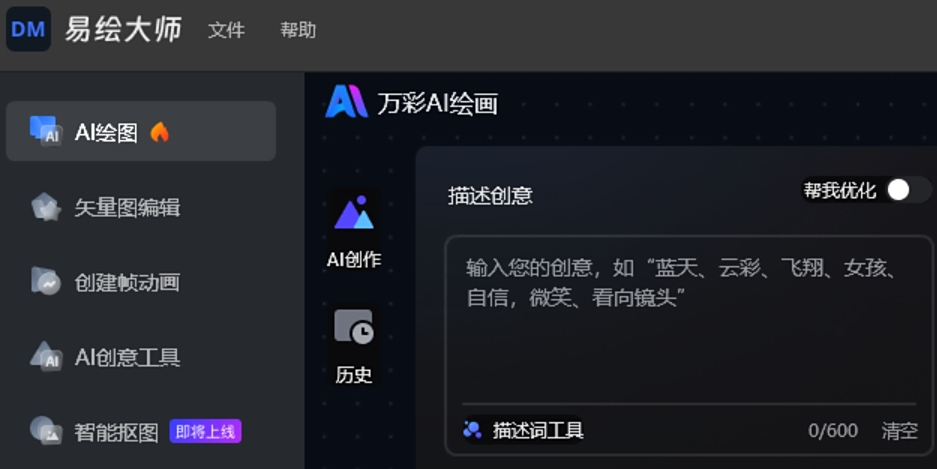Click the 描述词工具 button
The width and height of the screenshot is (937, 469).
[x=523, y=430]
